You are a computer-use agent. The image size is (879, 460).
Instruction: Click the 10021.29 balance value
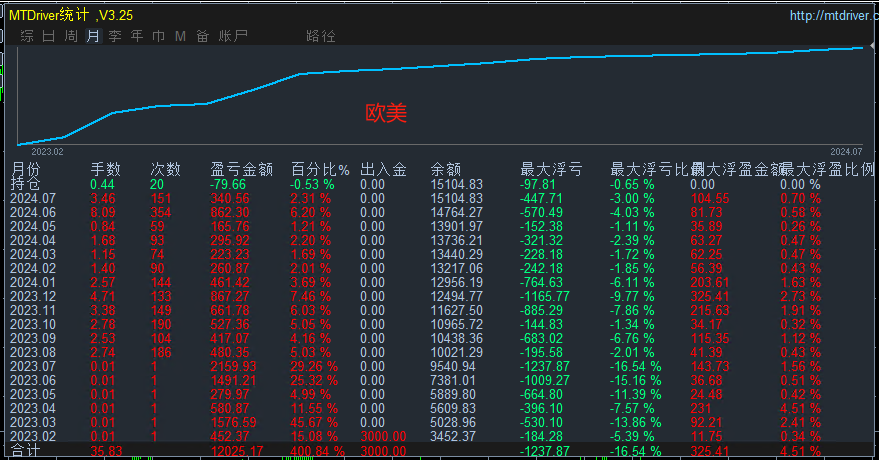tap(456, 352)
